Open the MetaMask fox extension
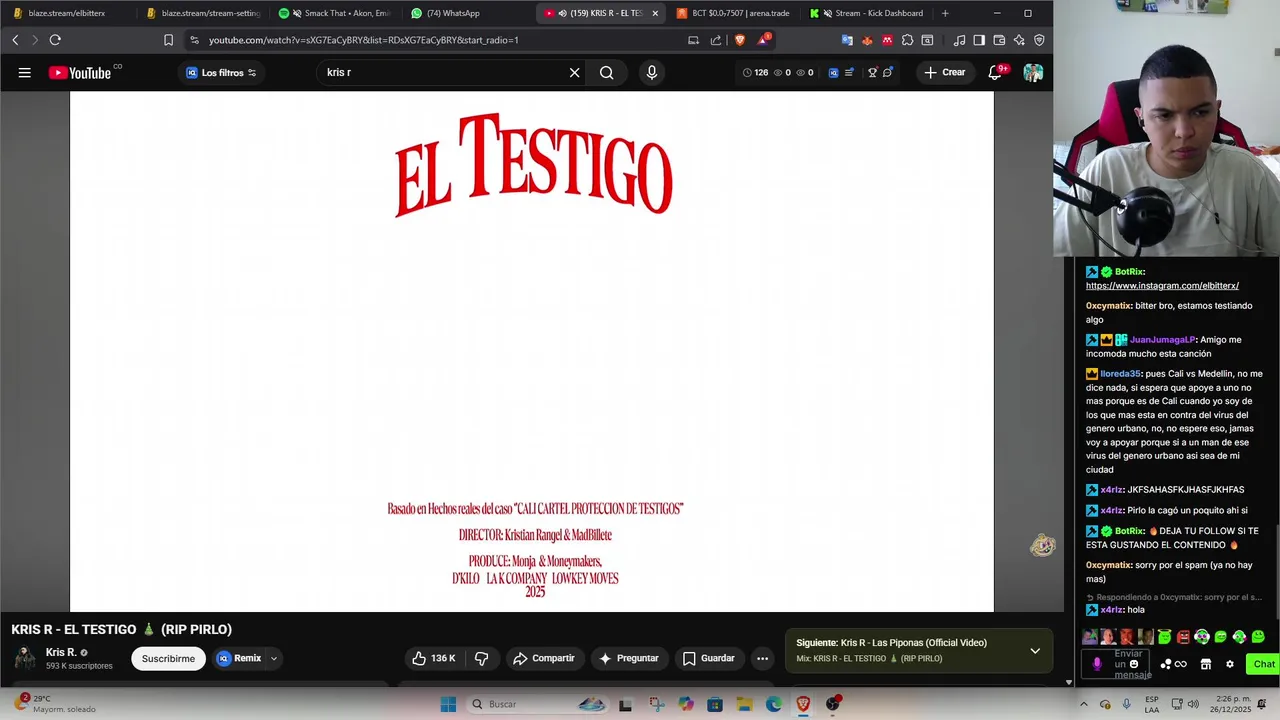Screen dimensions: 1280x720 [867, 40]
